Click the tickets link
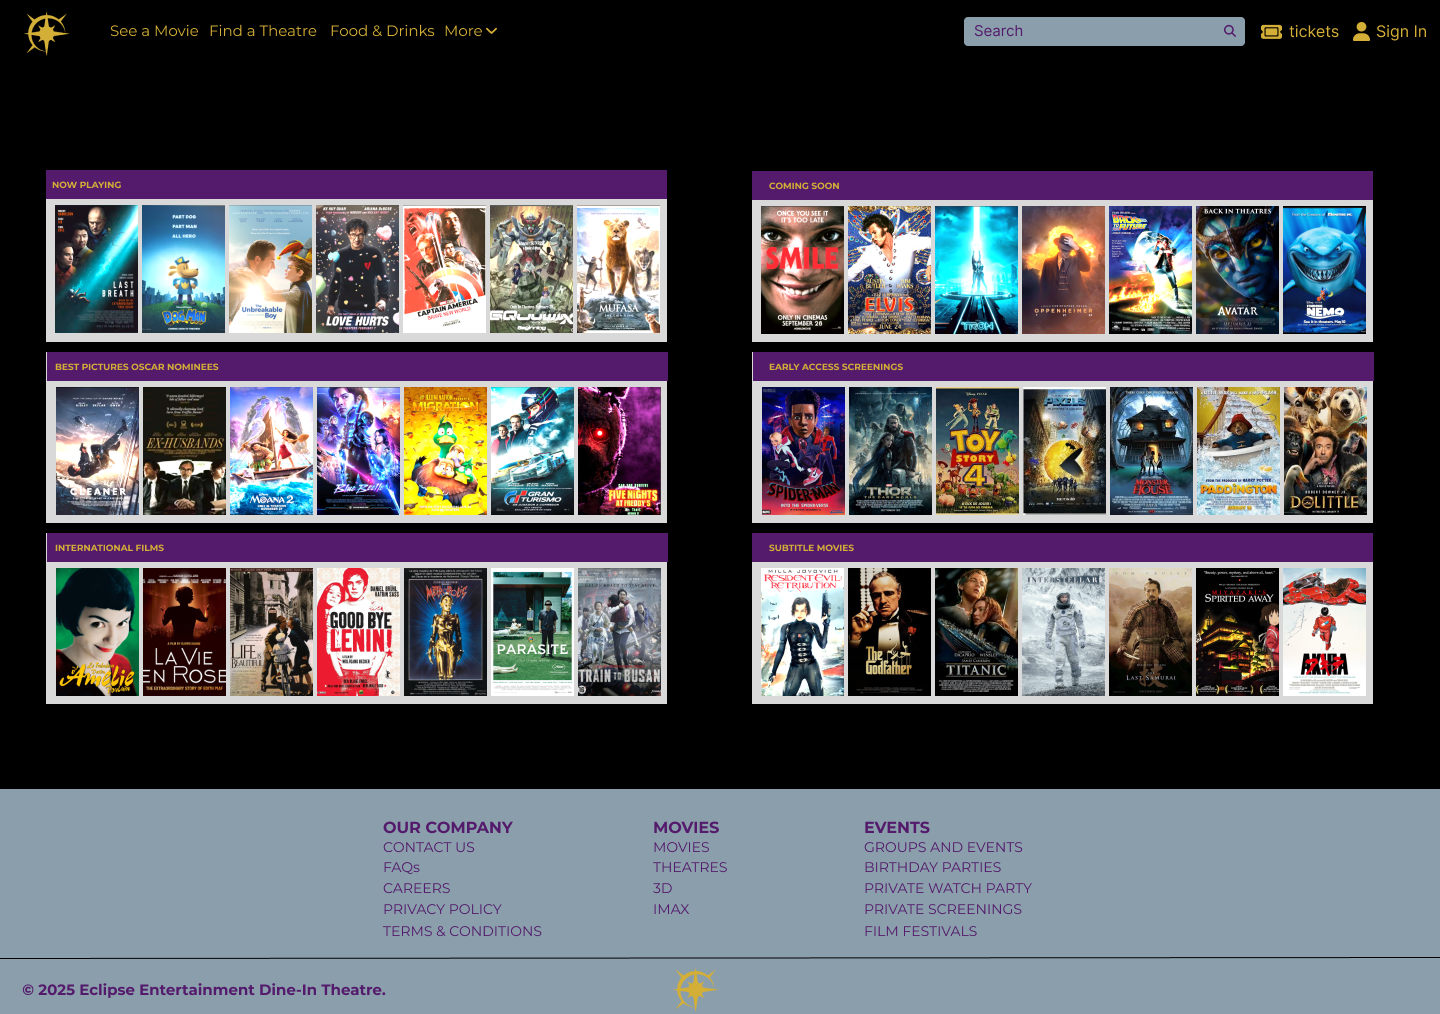Screen dimensions: 1440x1014 click(1313, 32)
